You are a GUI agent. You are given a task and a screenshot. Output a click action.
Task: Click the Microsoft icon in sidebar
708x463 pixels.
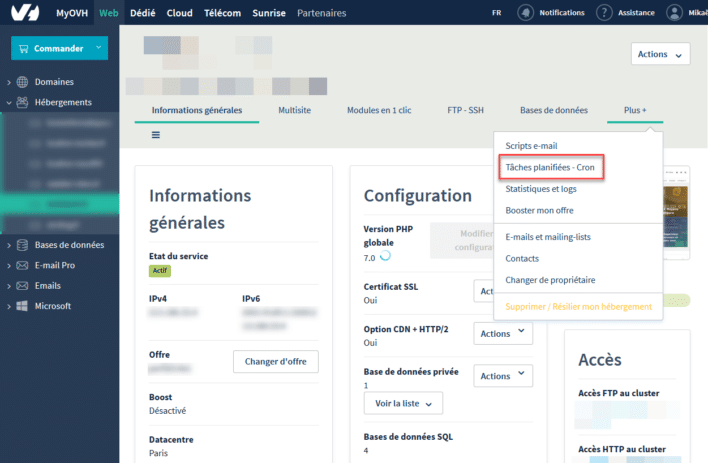point(22,306)
